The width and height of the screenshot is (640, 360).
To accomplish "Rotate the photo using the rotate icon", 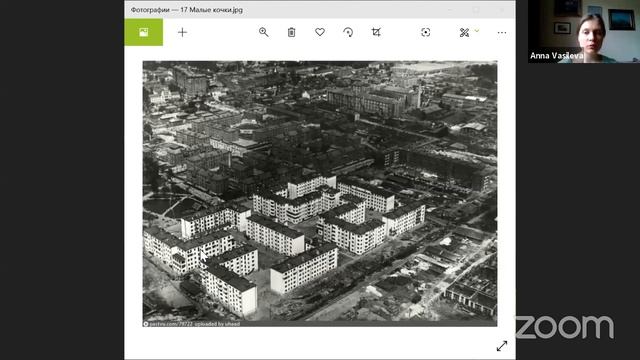I will point(348,32).
